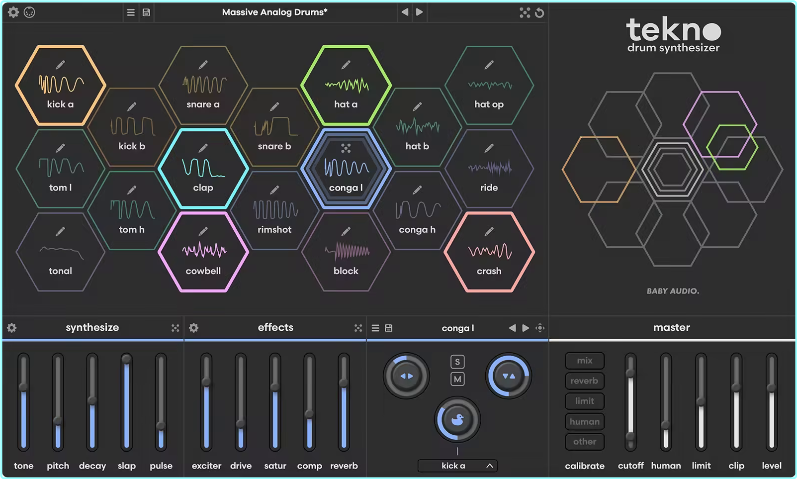Screen dimensions: 797x479
Task: Open the global settings gear icon
Action: (x=13, y=12)
